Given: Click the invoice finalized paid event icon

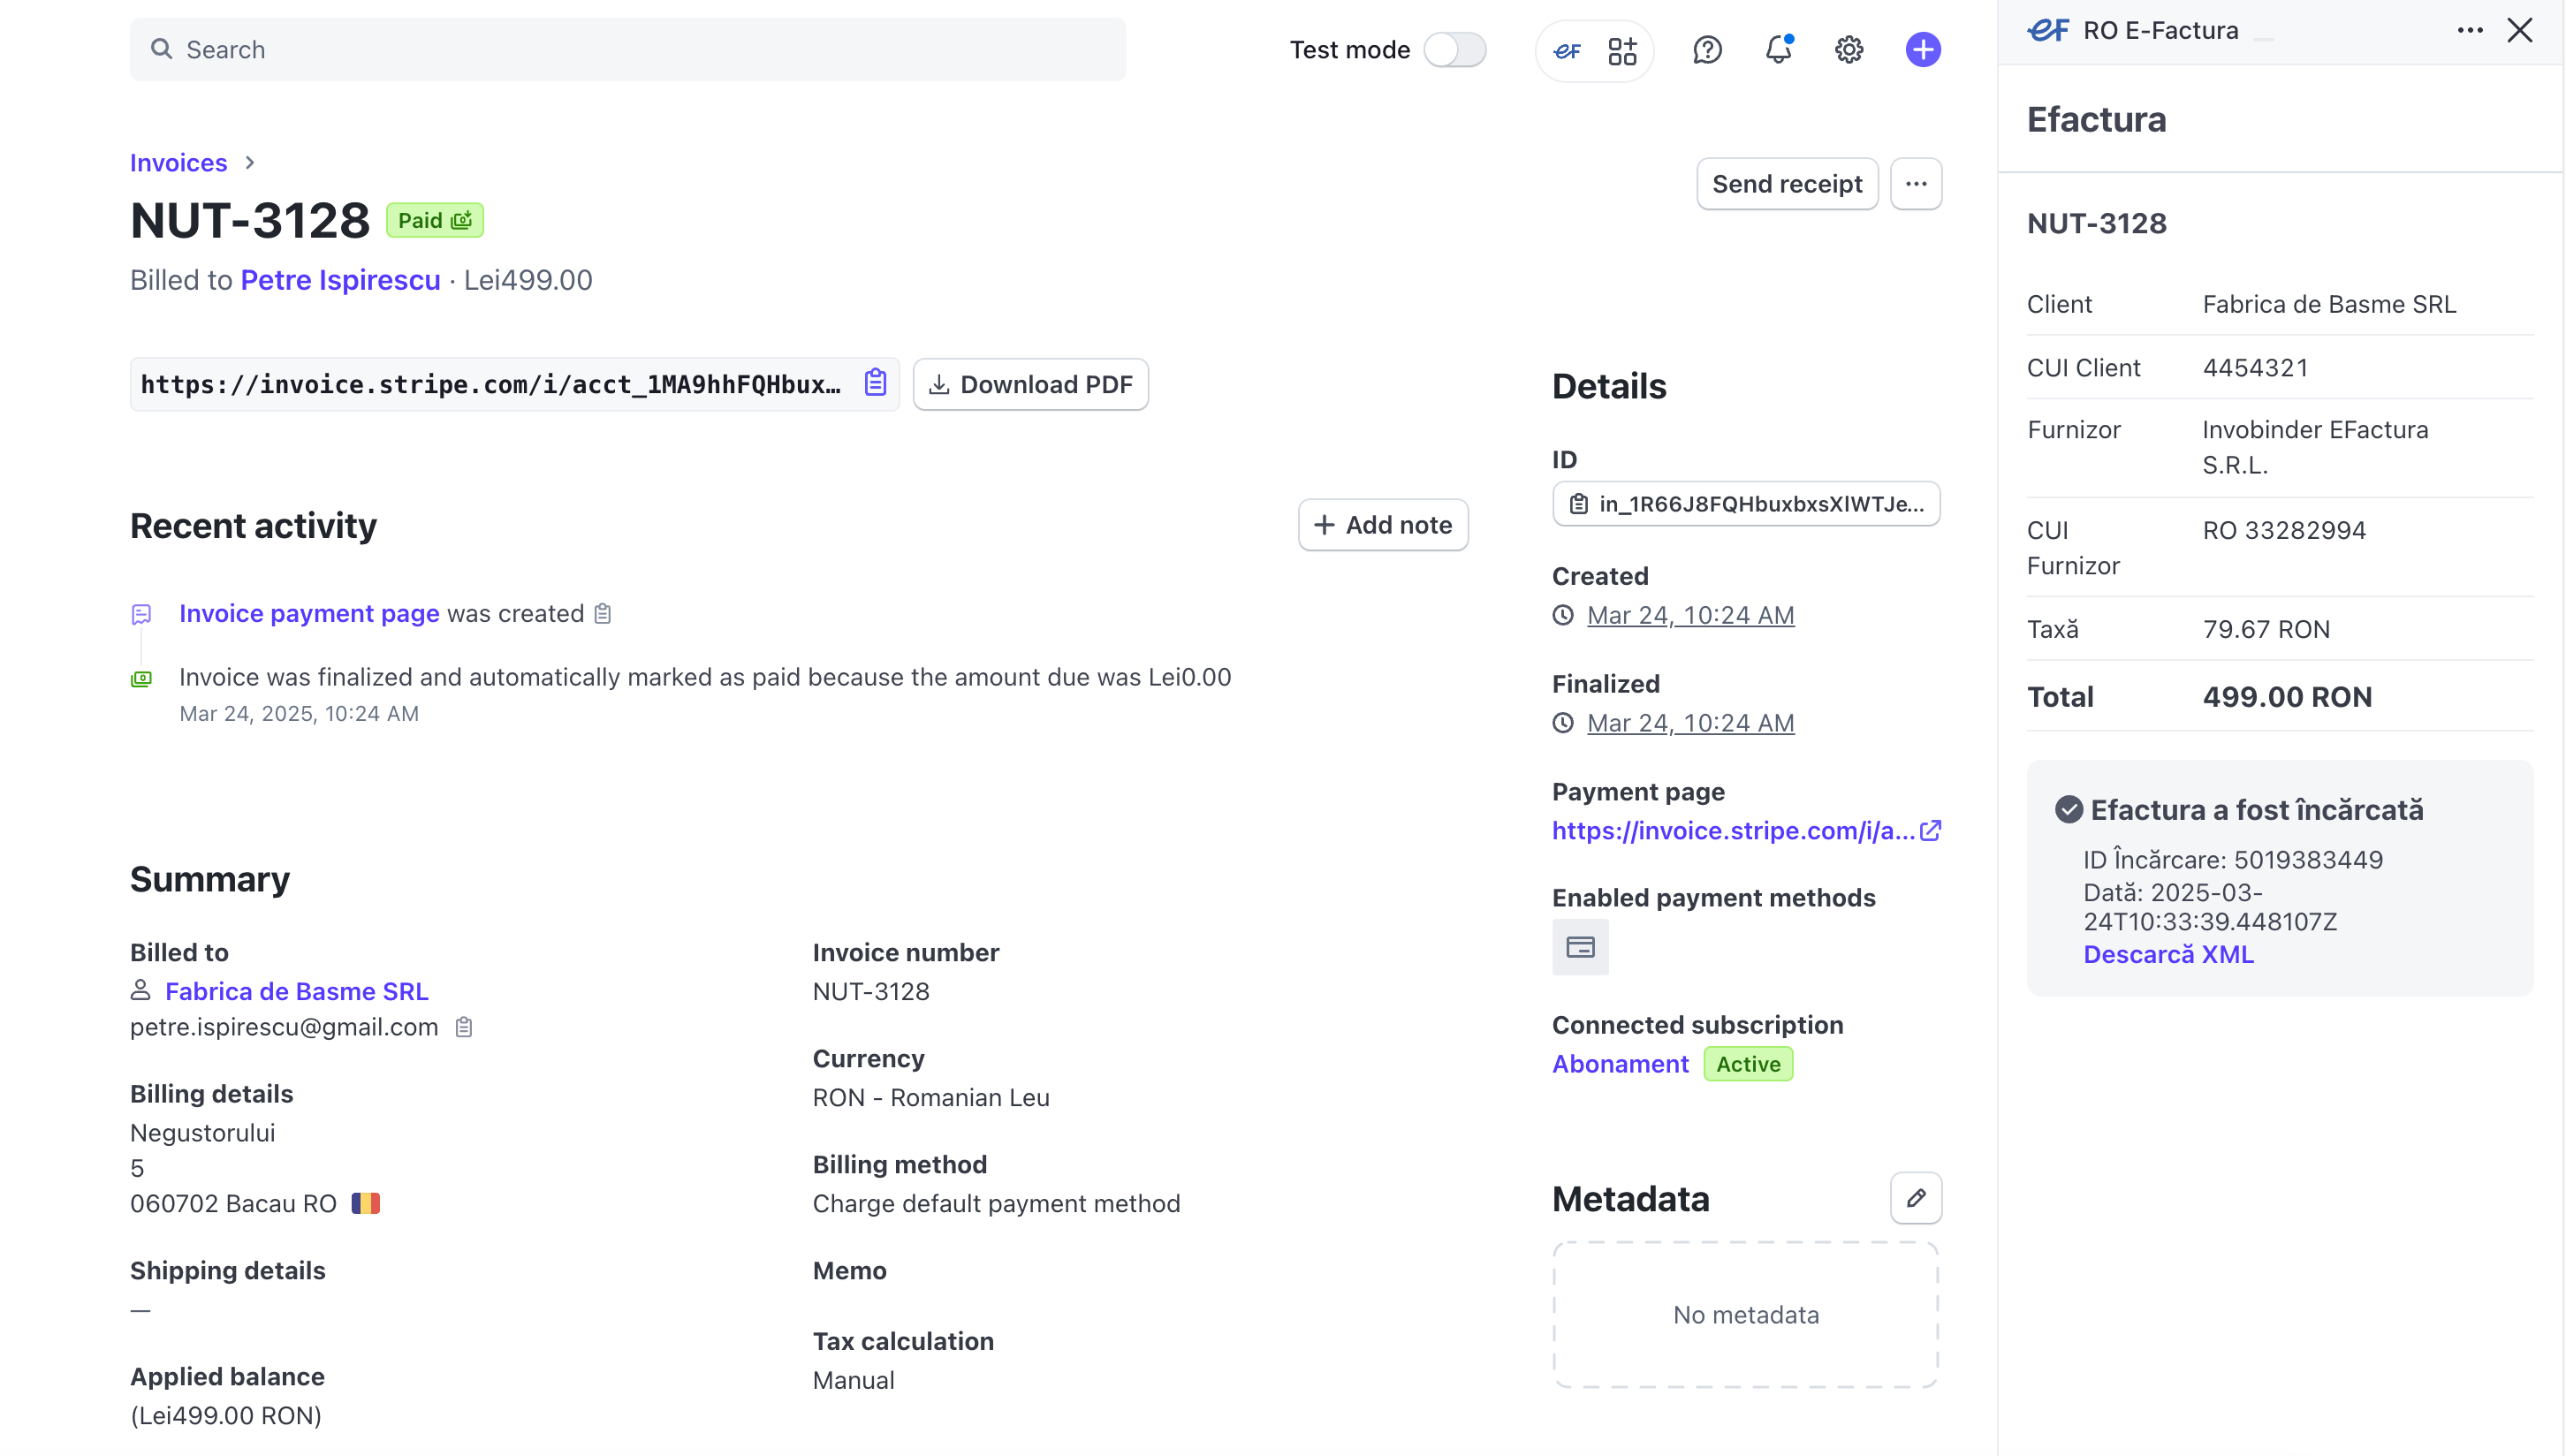Looking at the screenshot, I should click(142, 679).
